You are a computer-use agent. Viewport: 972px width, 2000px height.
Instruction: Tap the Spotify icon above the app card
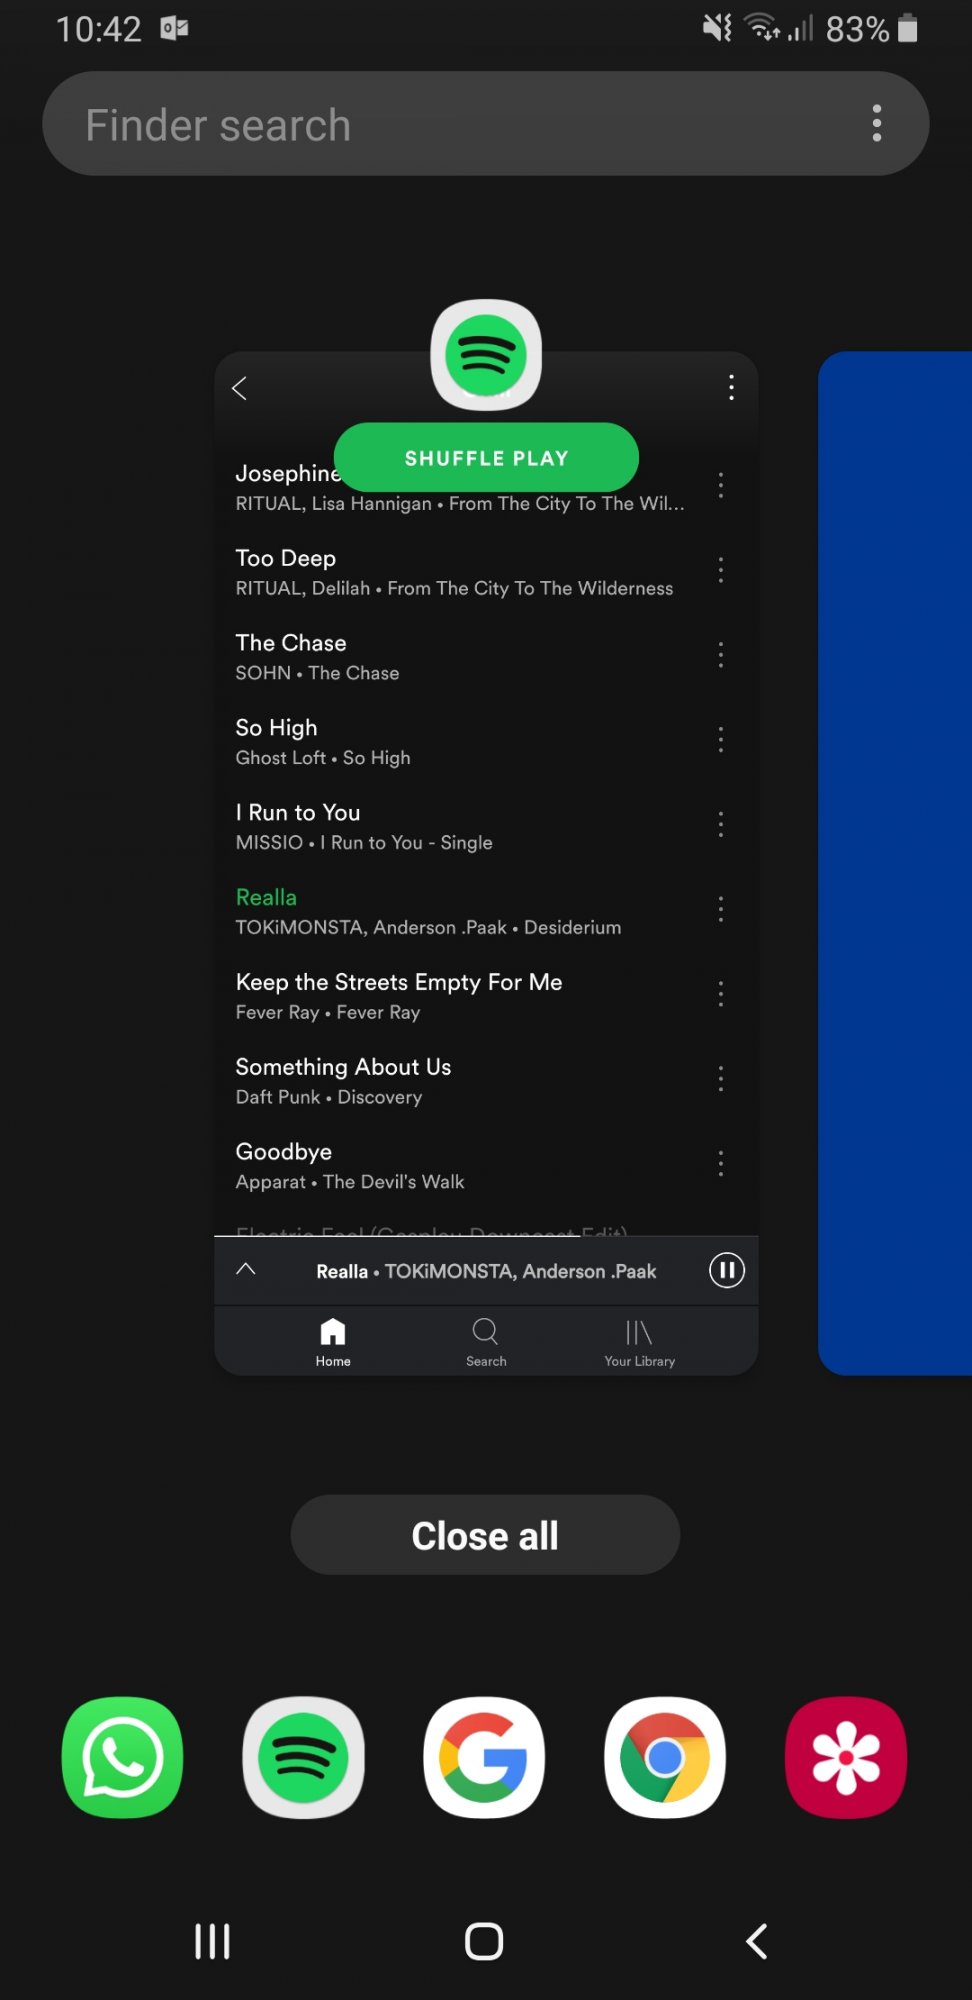pos(486,355)
